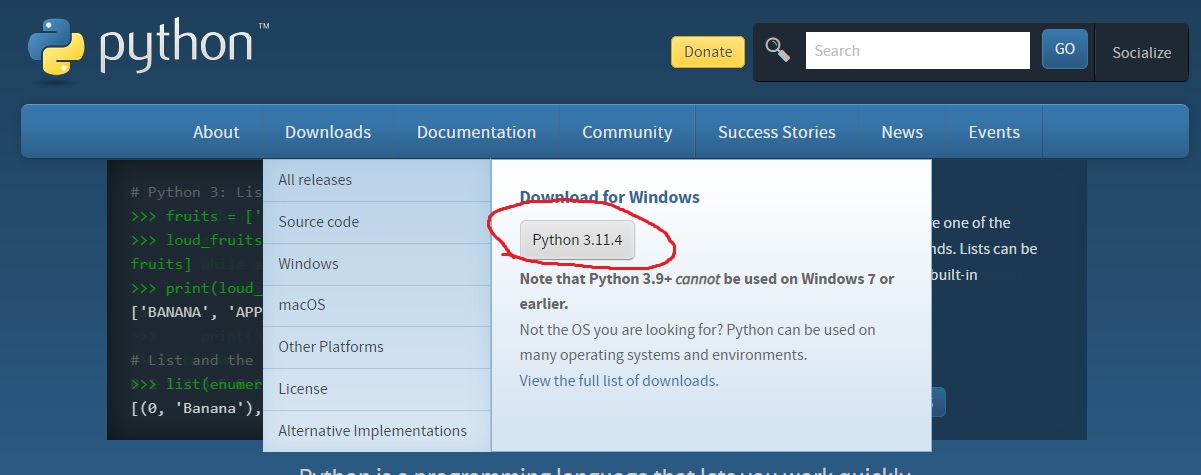Follow 'View the full list of downloads' link
Image resolution: width=1201 pixels, height=475 pixels.
tap(617, 381)
